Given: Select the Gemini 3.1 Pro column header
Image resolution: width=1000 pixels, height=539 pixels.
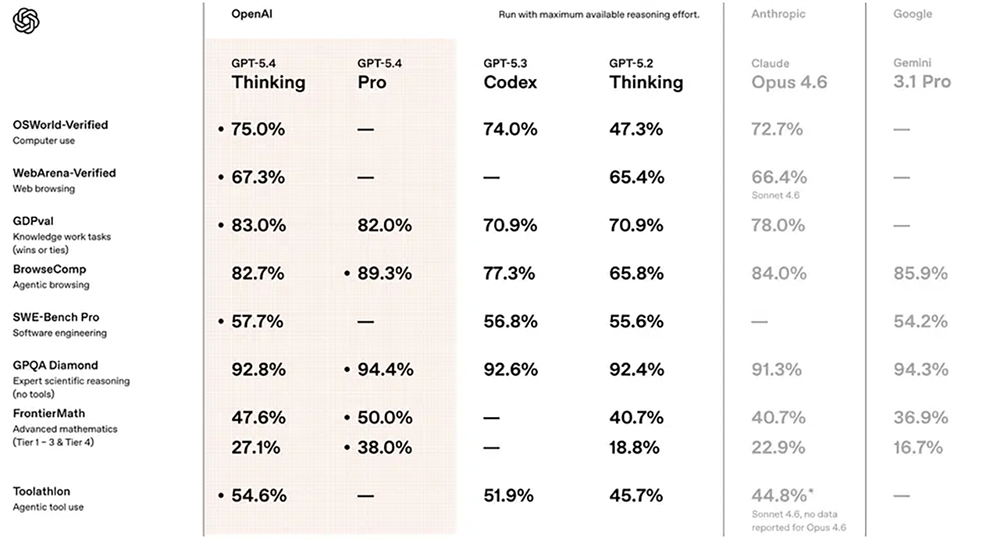Looking at the screenshot, I should tap(921, 75).
